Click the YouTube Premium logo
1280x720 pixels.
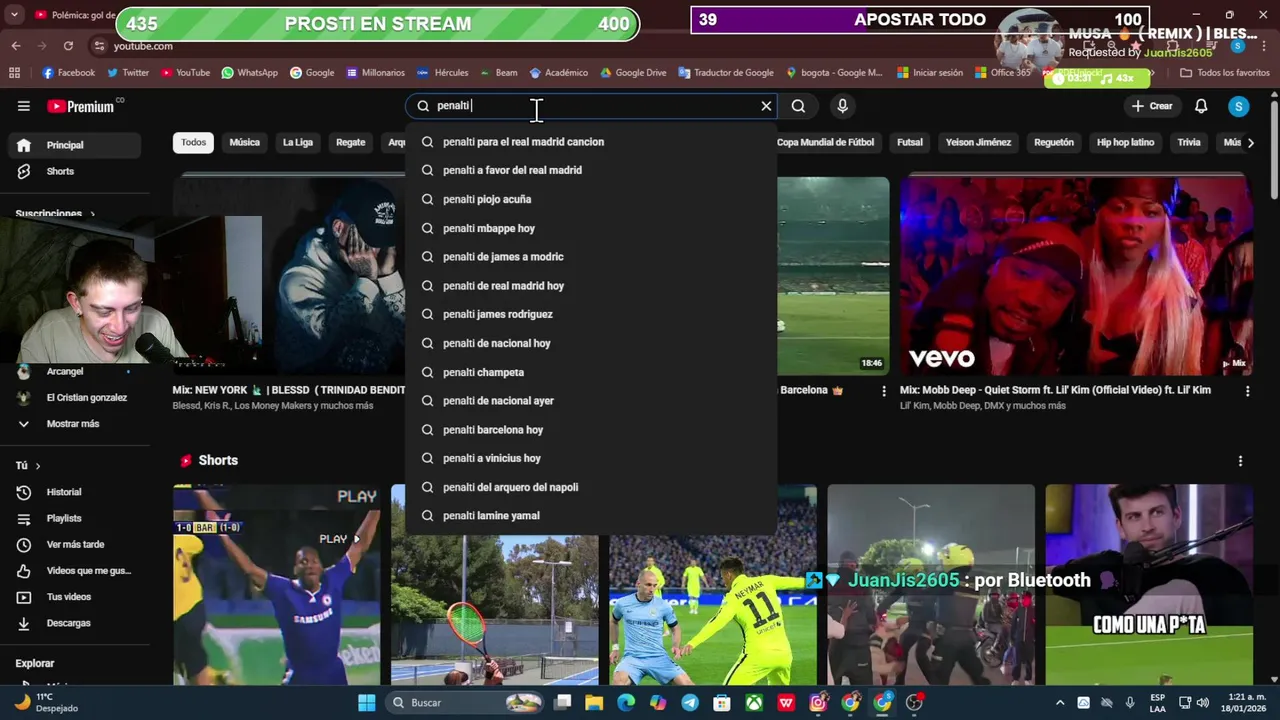[x=81, y=106]
